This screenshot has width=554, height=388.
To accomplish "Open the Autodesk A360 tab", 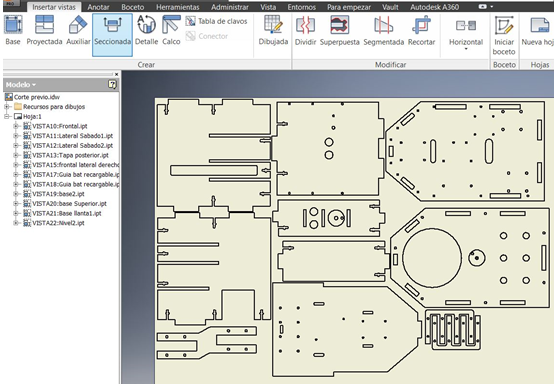I will 435,7.
